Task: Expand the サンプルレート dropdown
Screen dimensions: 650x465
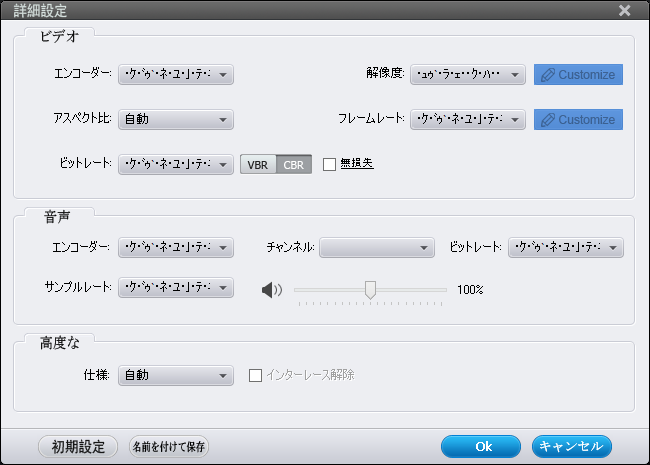Action: tap(175, 288)
